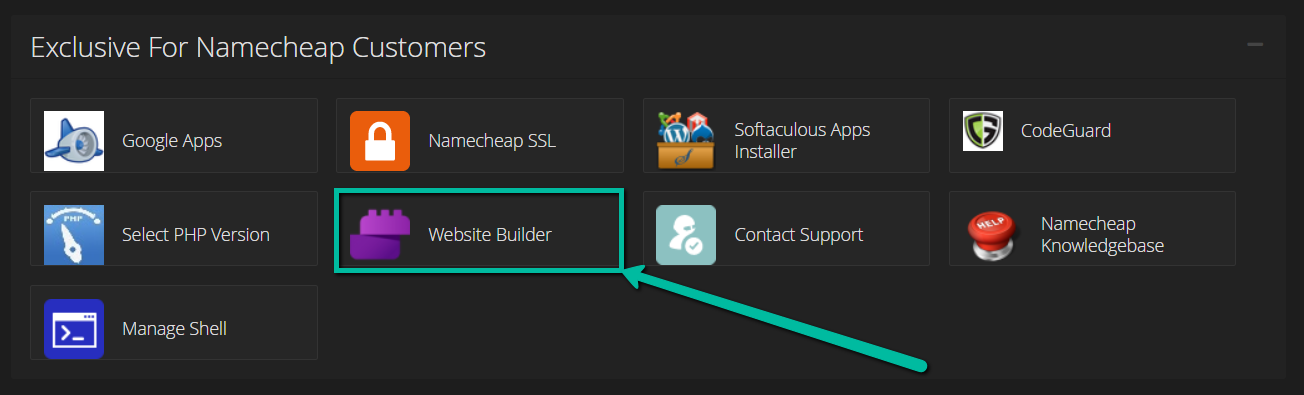
Task: Open the purple Website Builder icon
Action: [380, 235]
